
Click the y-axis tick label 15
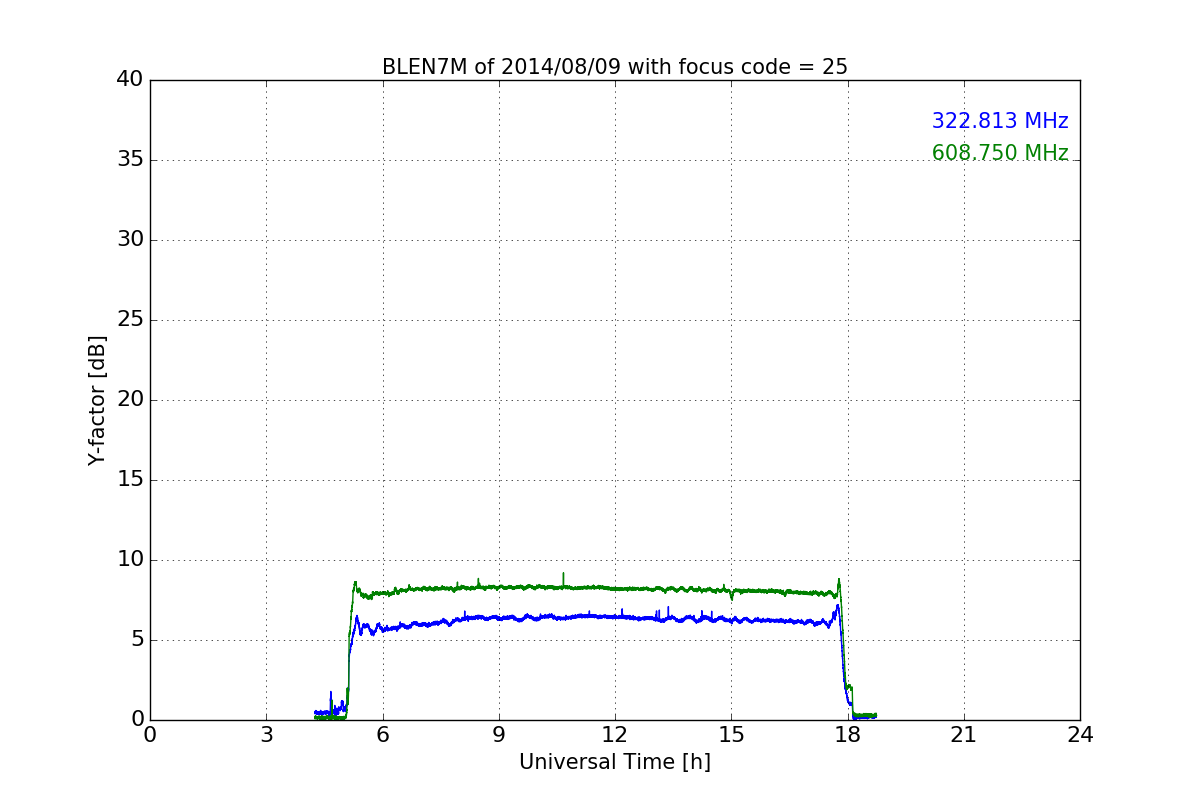tap(130, 480)
